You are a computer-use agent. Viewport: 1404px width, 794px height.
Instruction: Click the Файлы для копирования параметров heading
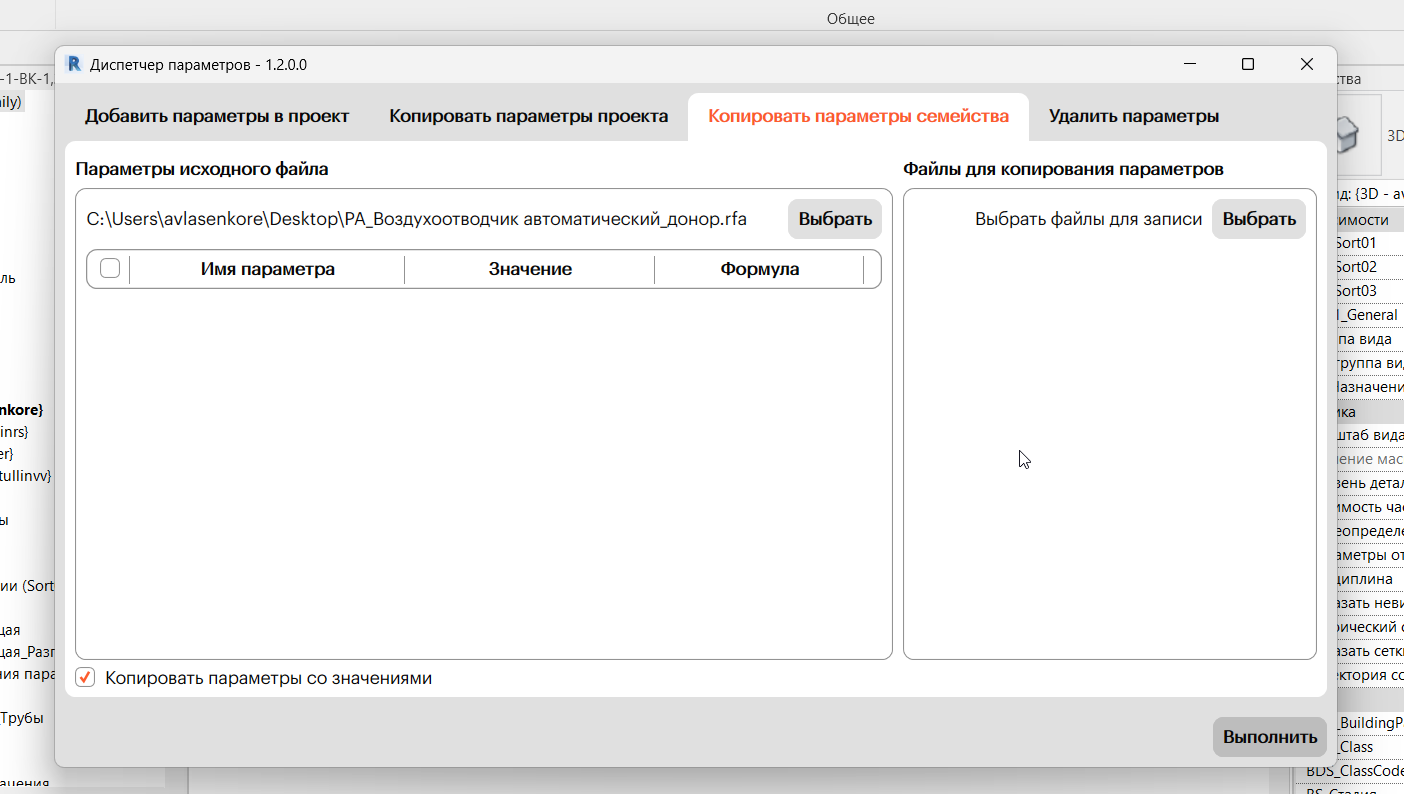click(1064, 169)
